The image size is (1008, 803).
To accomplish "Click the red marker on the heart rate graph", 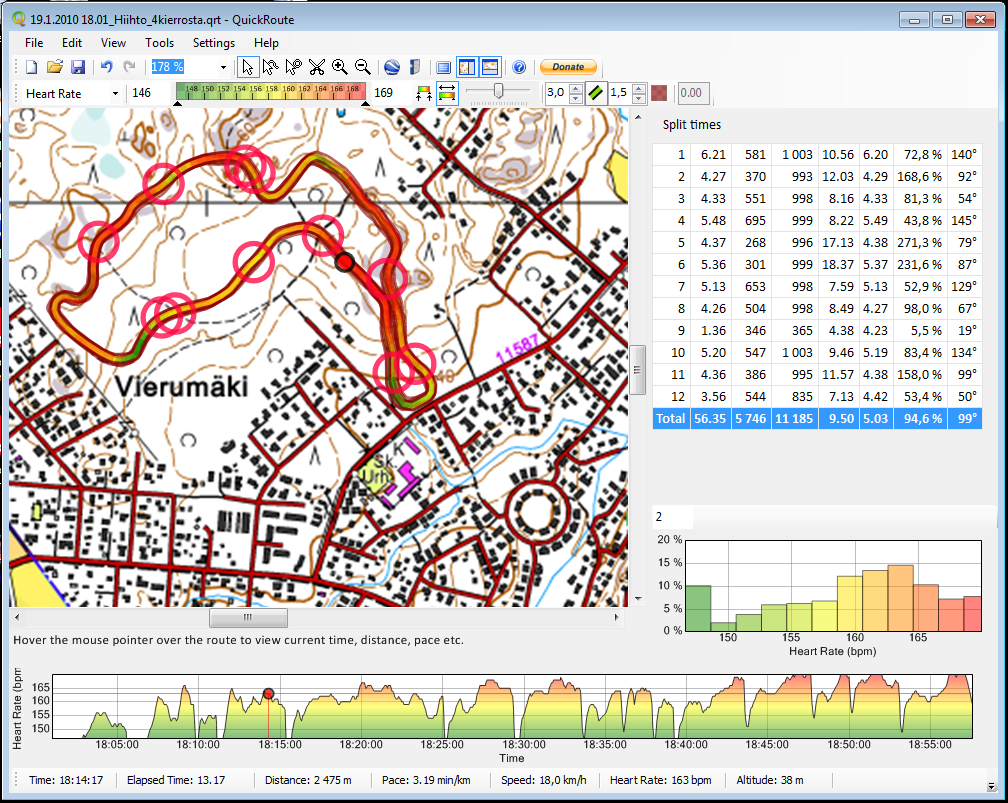I will click(269, 694).
